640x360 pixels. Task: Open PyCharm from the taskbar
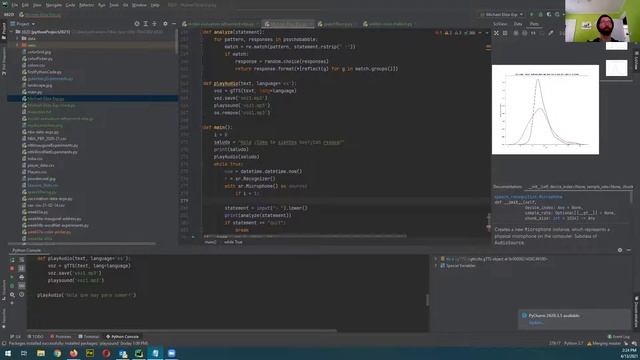pyautogui.click(x=139, y=353)
